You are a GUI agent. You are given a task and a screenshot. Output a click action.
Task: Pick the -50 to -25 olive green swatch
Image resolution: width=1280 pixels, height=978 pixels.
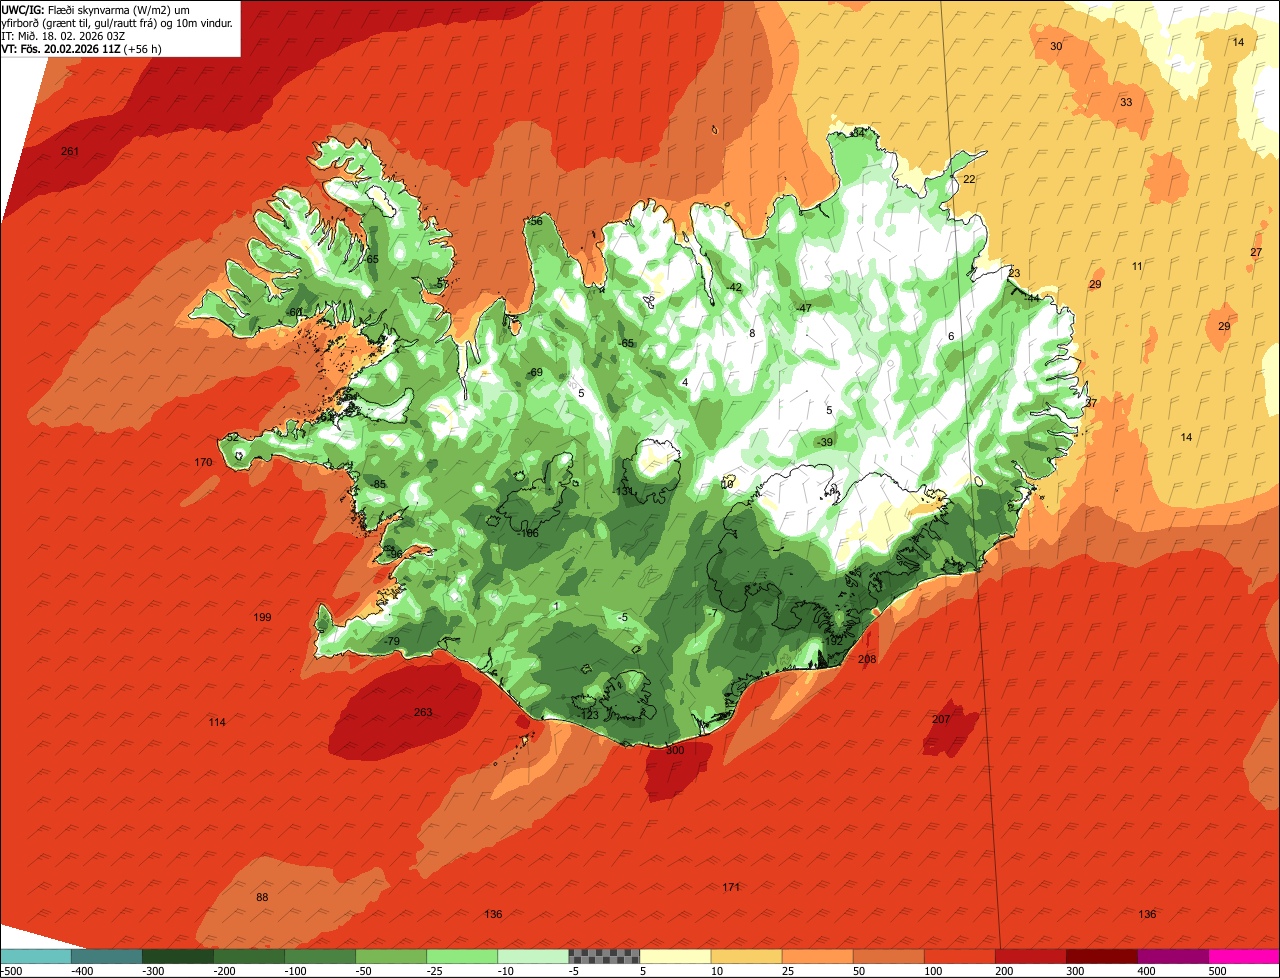(x=391, y=956)
